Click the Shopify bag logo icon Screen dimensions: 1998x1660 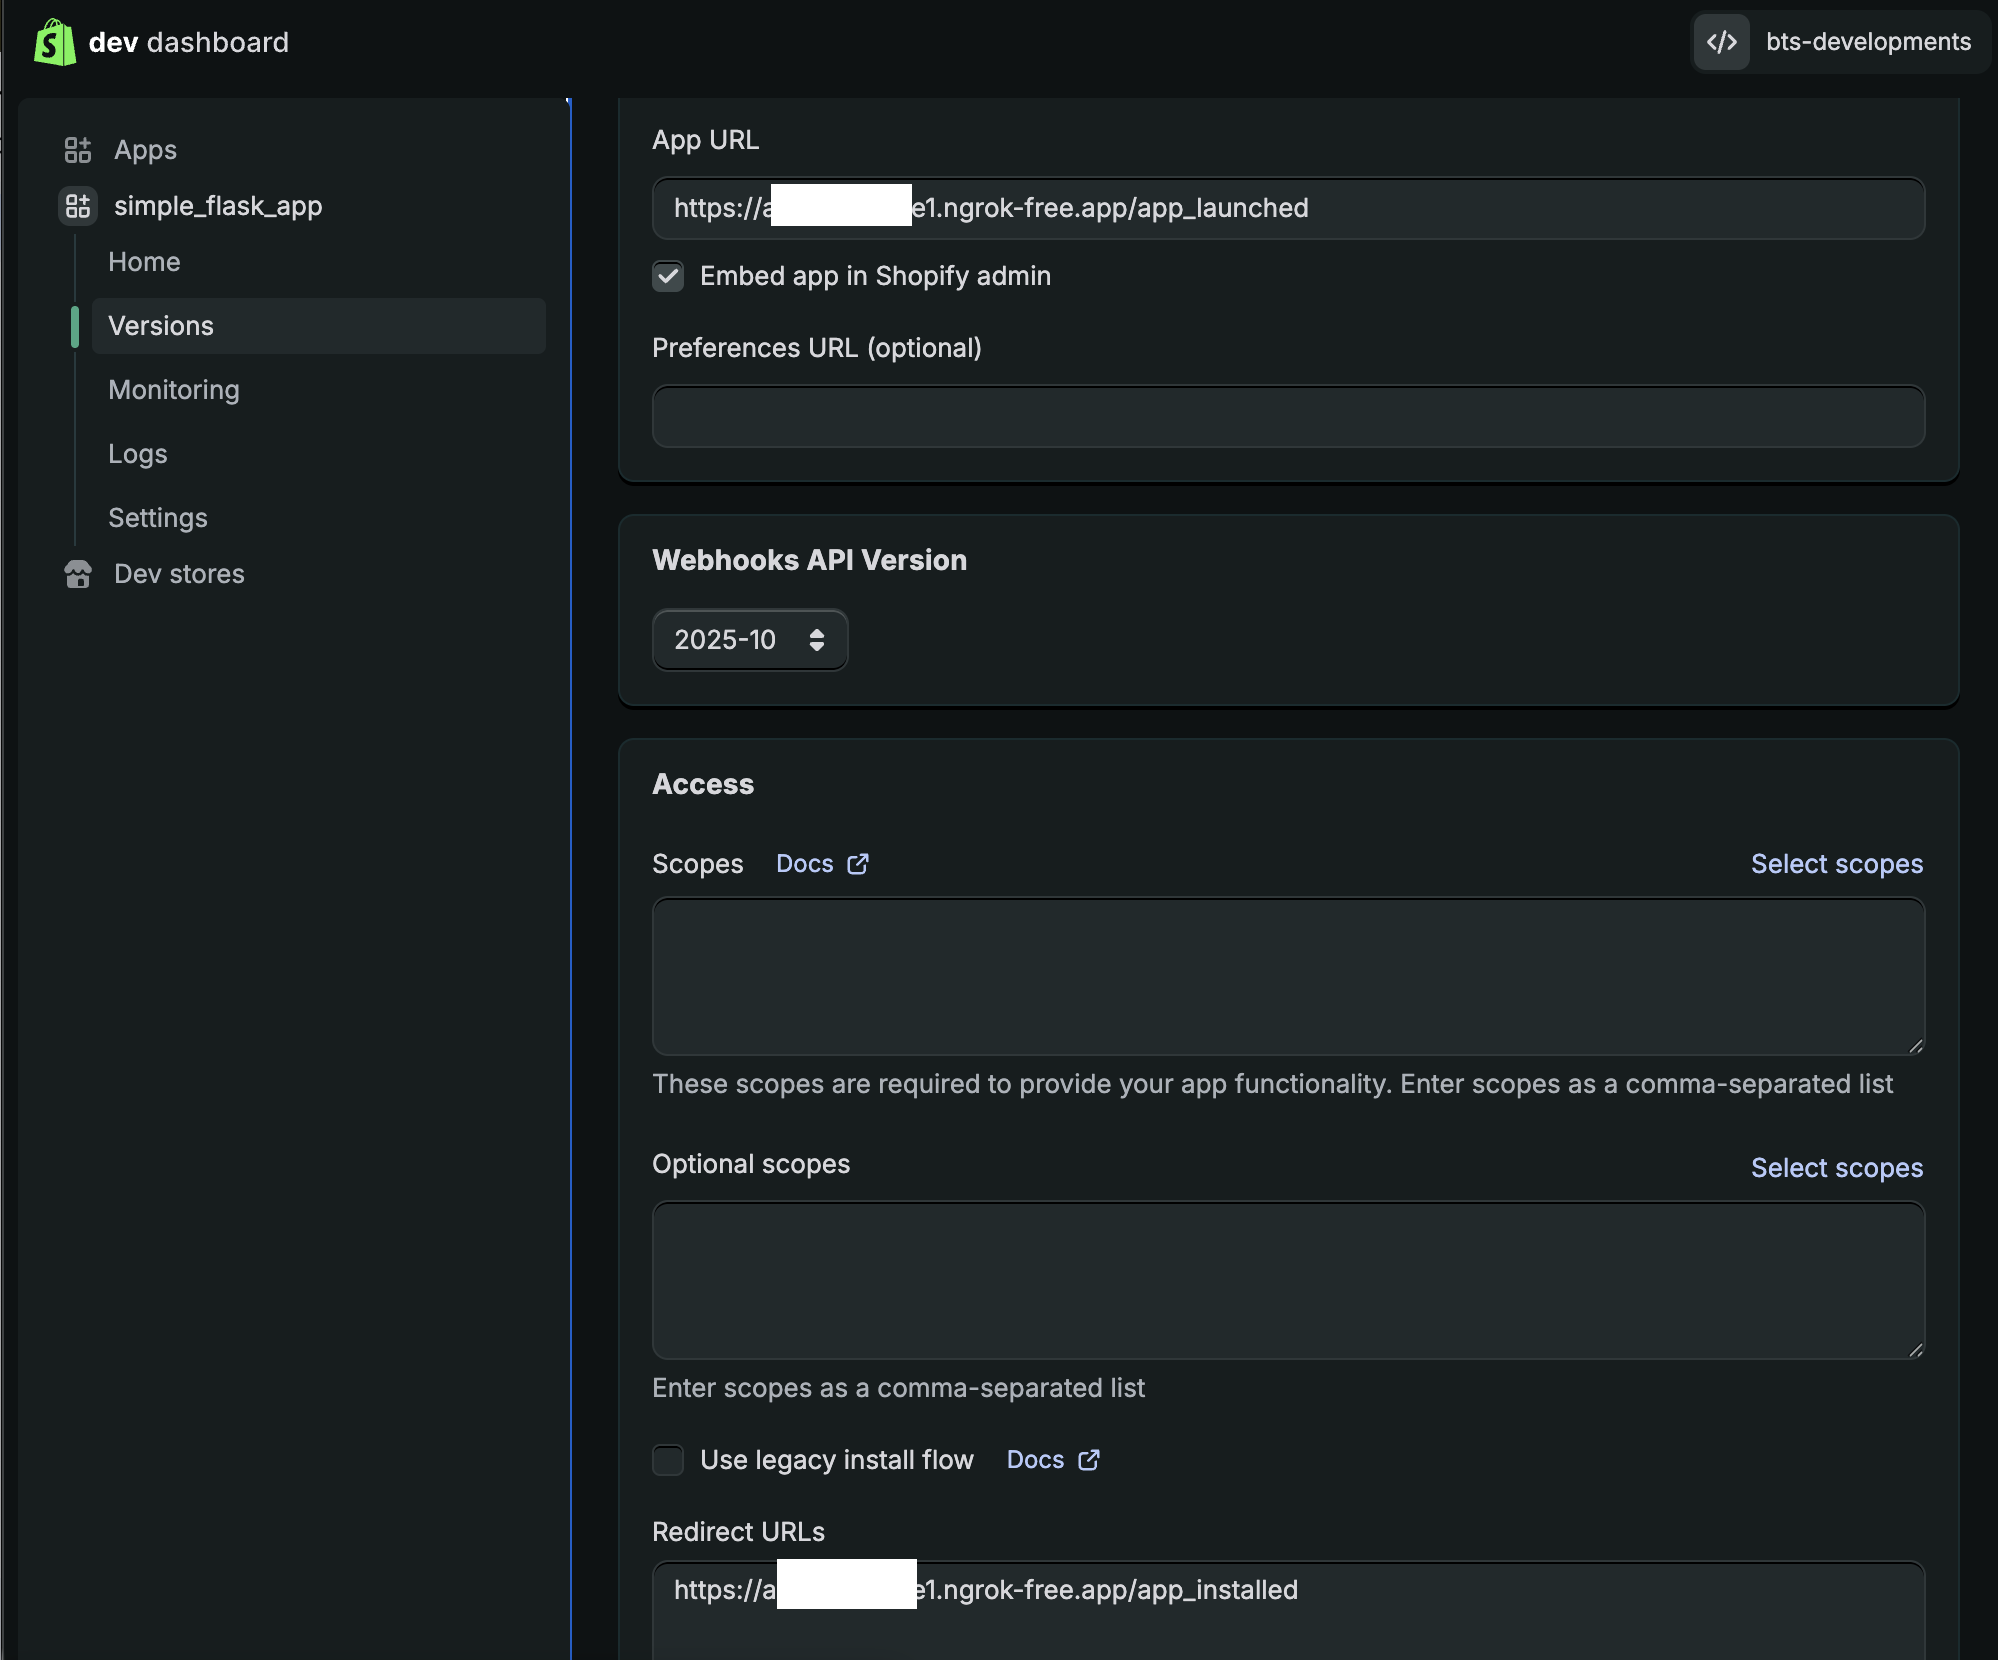point(54,42)
